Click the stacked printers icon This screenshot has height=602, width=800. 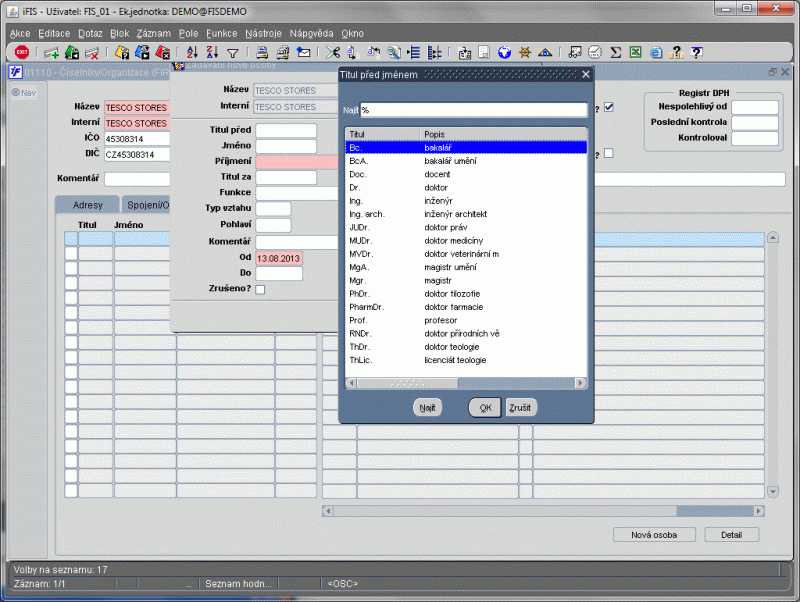point(282,52)
